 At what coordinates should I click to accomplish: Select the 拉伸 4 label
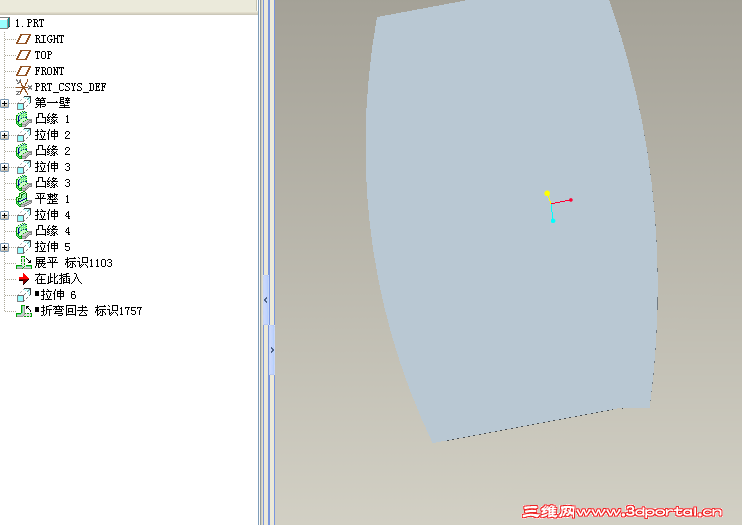click(52, 215)
